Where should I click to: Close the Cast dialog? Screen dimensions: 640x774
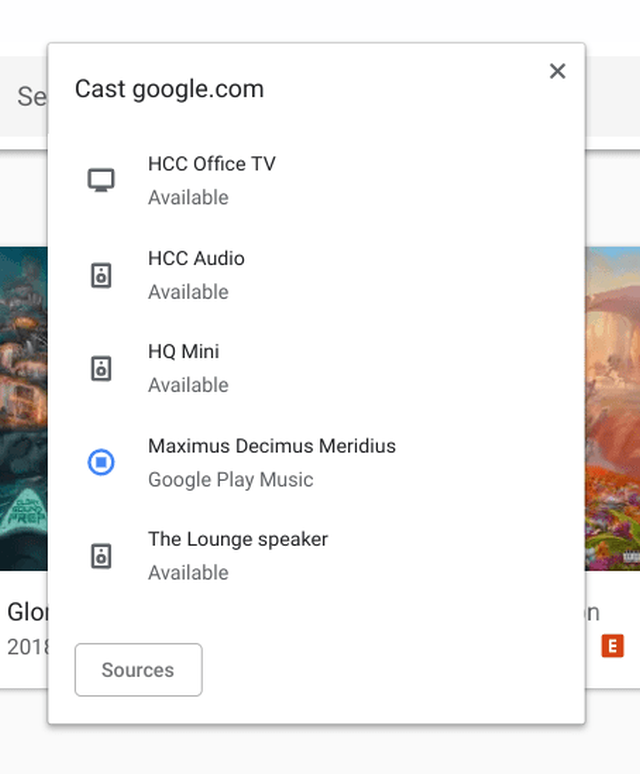(x=558, y=71)
